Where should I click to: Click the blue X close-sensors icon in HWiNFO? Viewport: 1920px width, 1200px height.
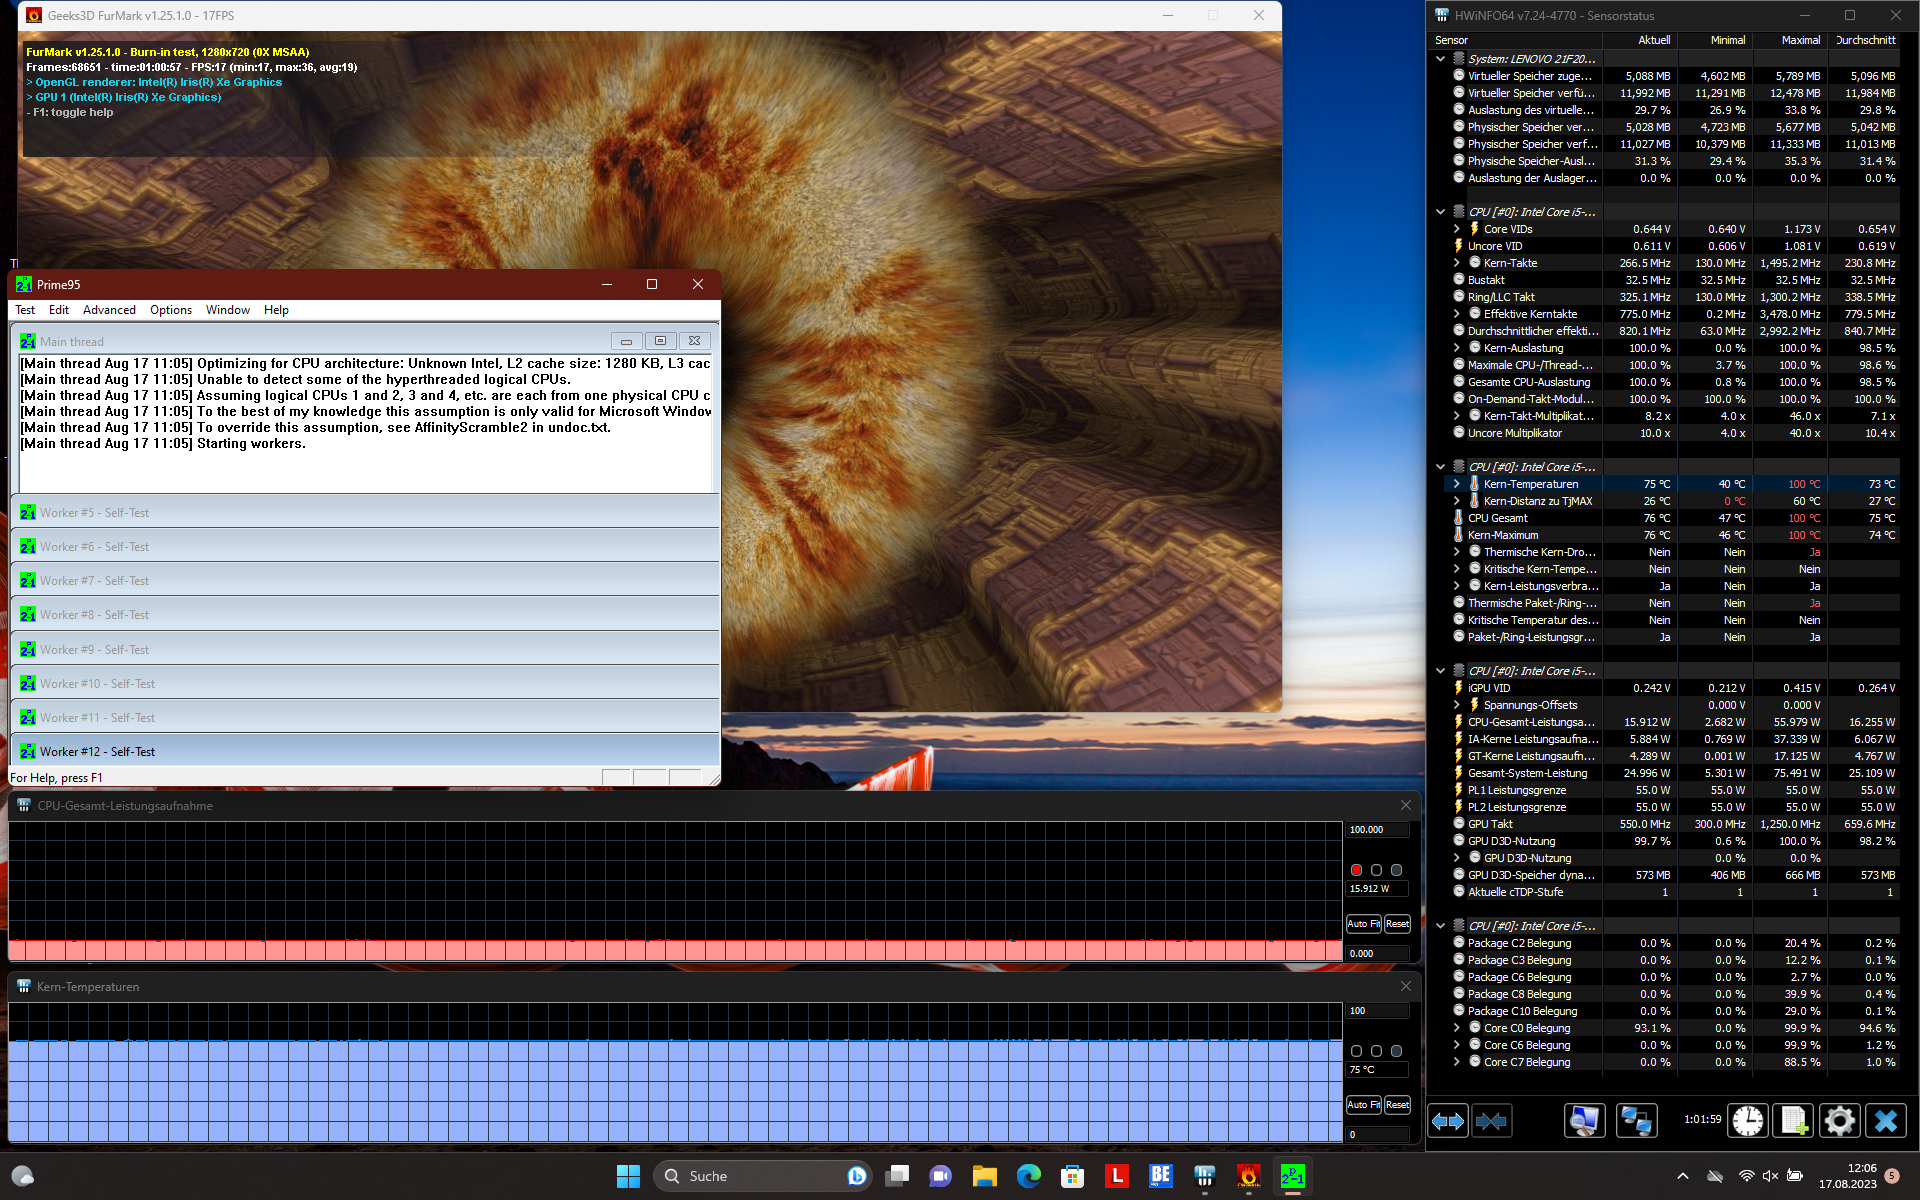(x=1886, y=1121)
